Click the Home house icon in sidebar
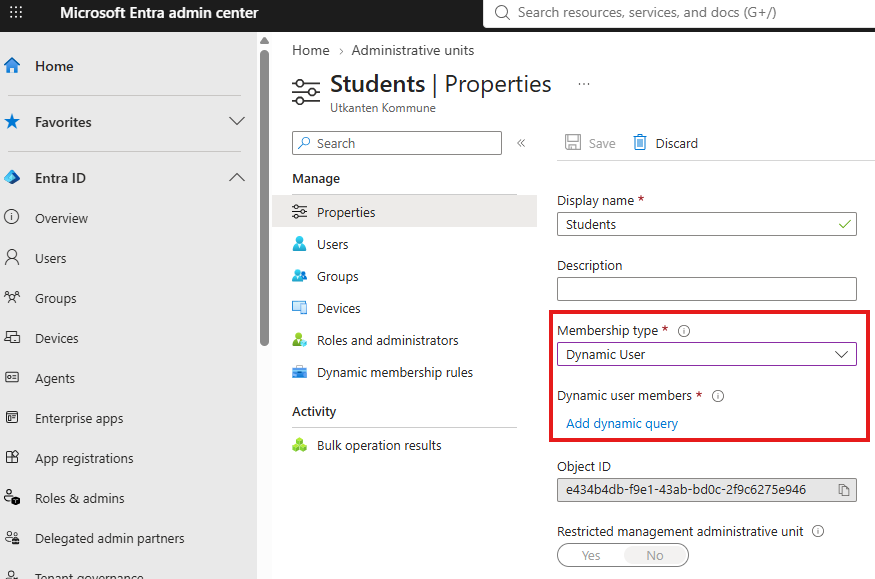The image size is (875, 579). (x=12, y=66)
